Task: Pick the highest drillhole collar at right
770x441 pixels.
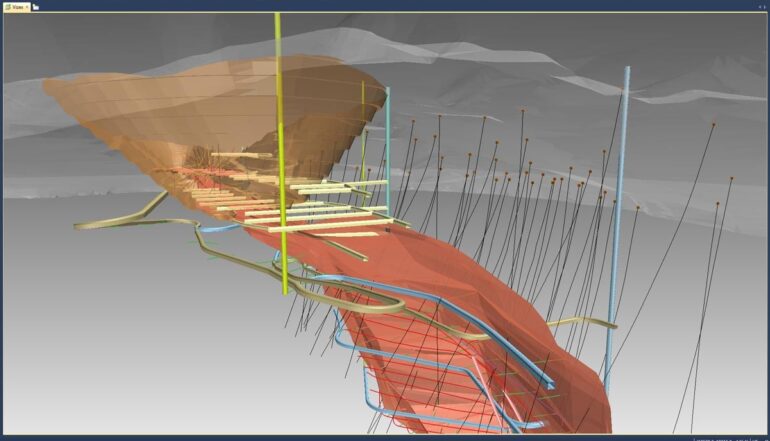Action: coord(713,125)
